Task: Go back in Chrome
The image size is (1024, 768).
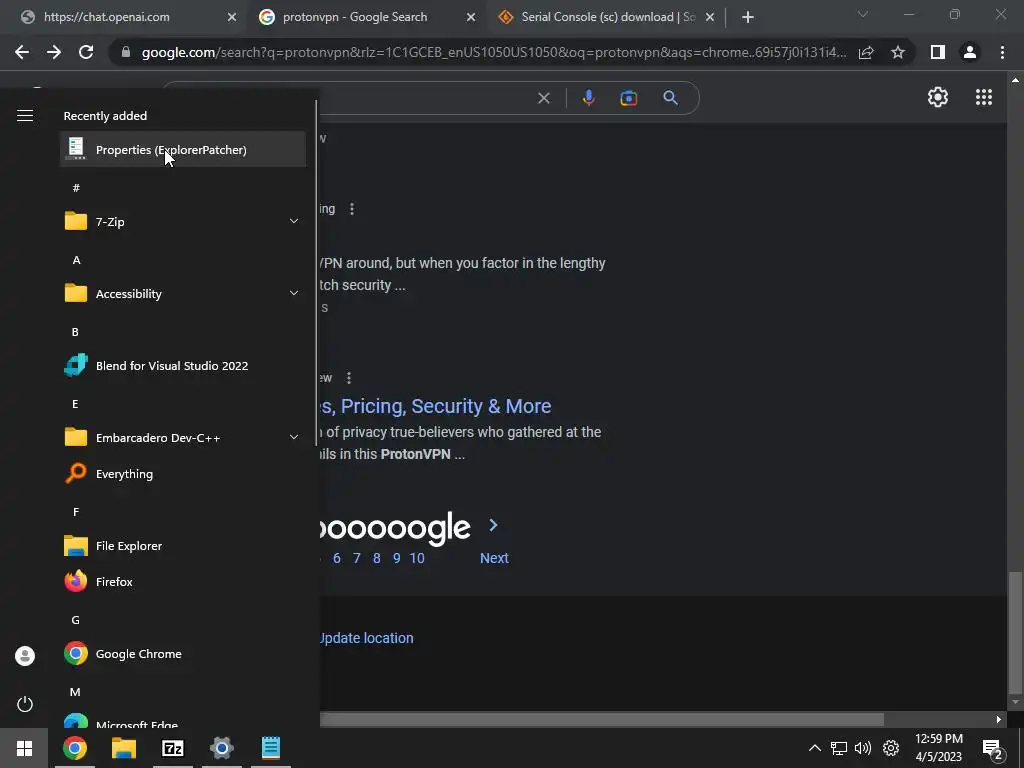Action: click(x=22, y=52)
